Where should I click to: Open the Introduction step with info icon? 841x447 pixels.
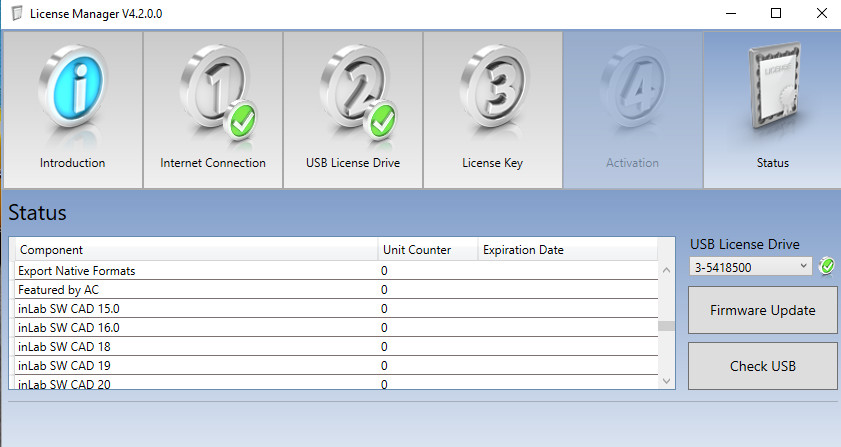coord(72,110)
